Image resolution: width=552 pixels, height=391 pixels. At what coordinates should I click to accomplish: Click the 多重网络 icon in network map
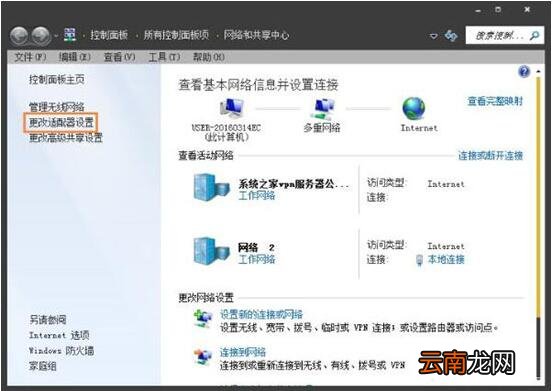[322, 109]
